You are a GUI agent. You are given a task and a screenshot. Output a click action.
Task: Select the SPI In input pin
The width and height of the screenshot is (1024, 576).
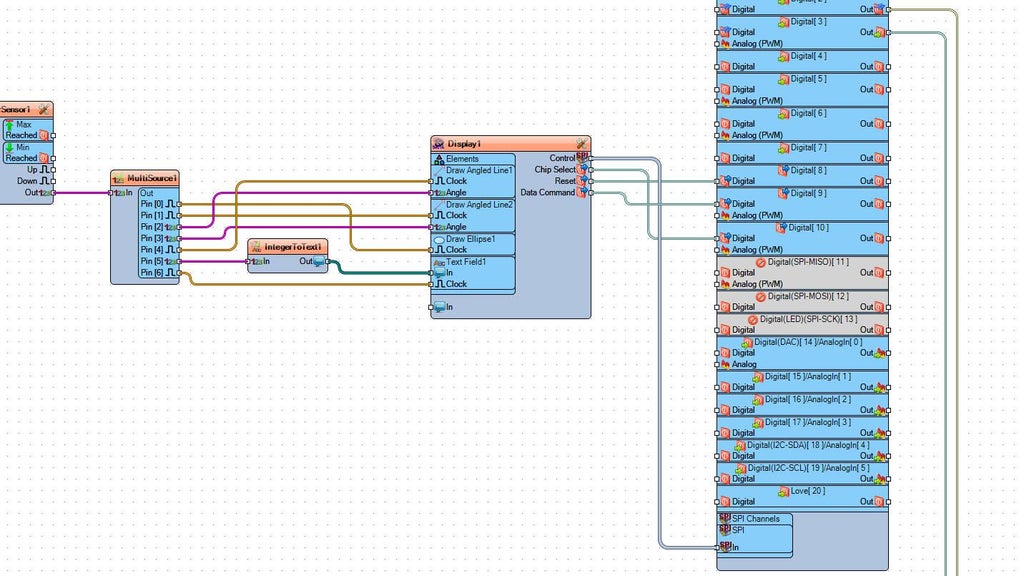coord(717,547)
